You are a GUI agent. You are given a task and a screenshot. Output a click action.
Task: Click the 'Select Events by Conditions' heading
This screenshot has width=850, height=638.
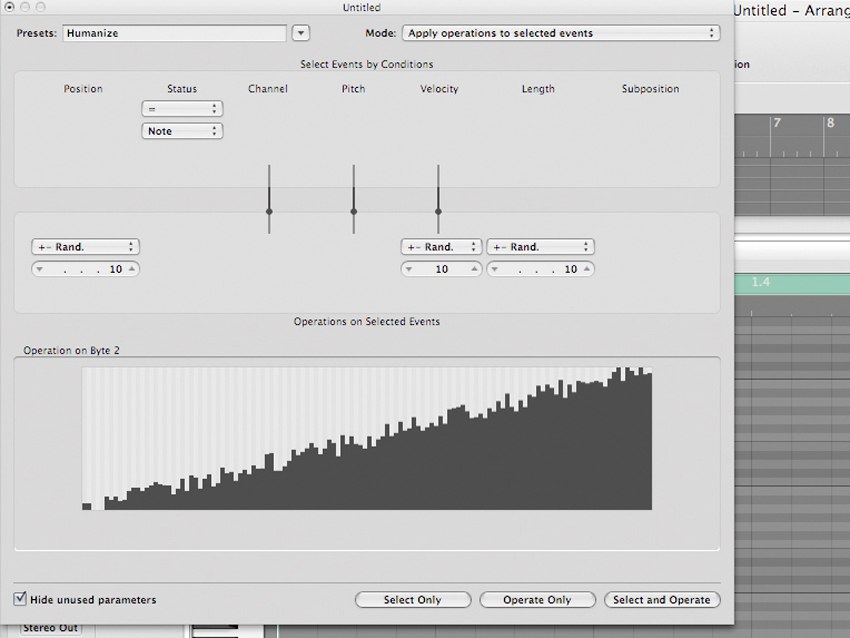click(x=367, y=65)
